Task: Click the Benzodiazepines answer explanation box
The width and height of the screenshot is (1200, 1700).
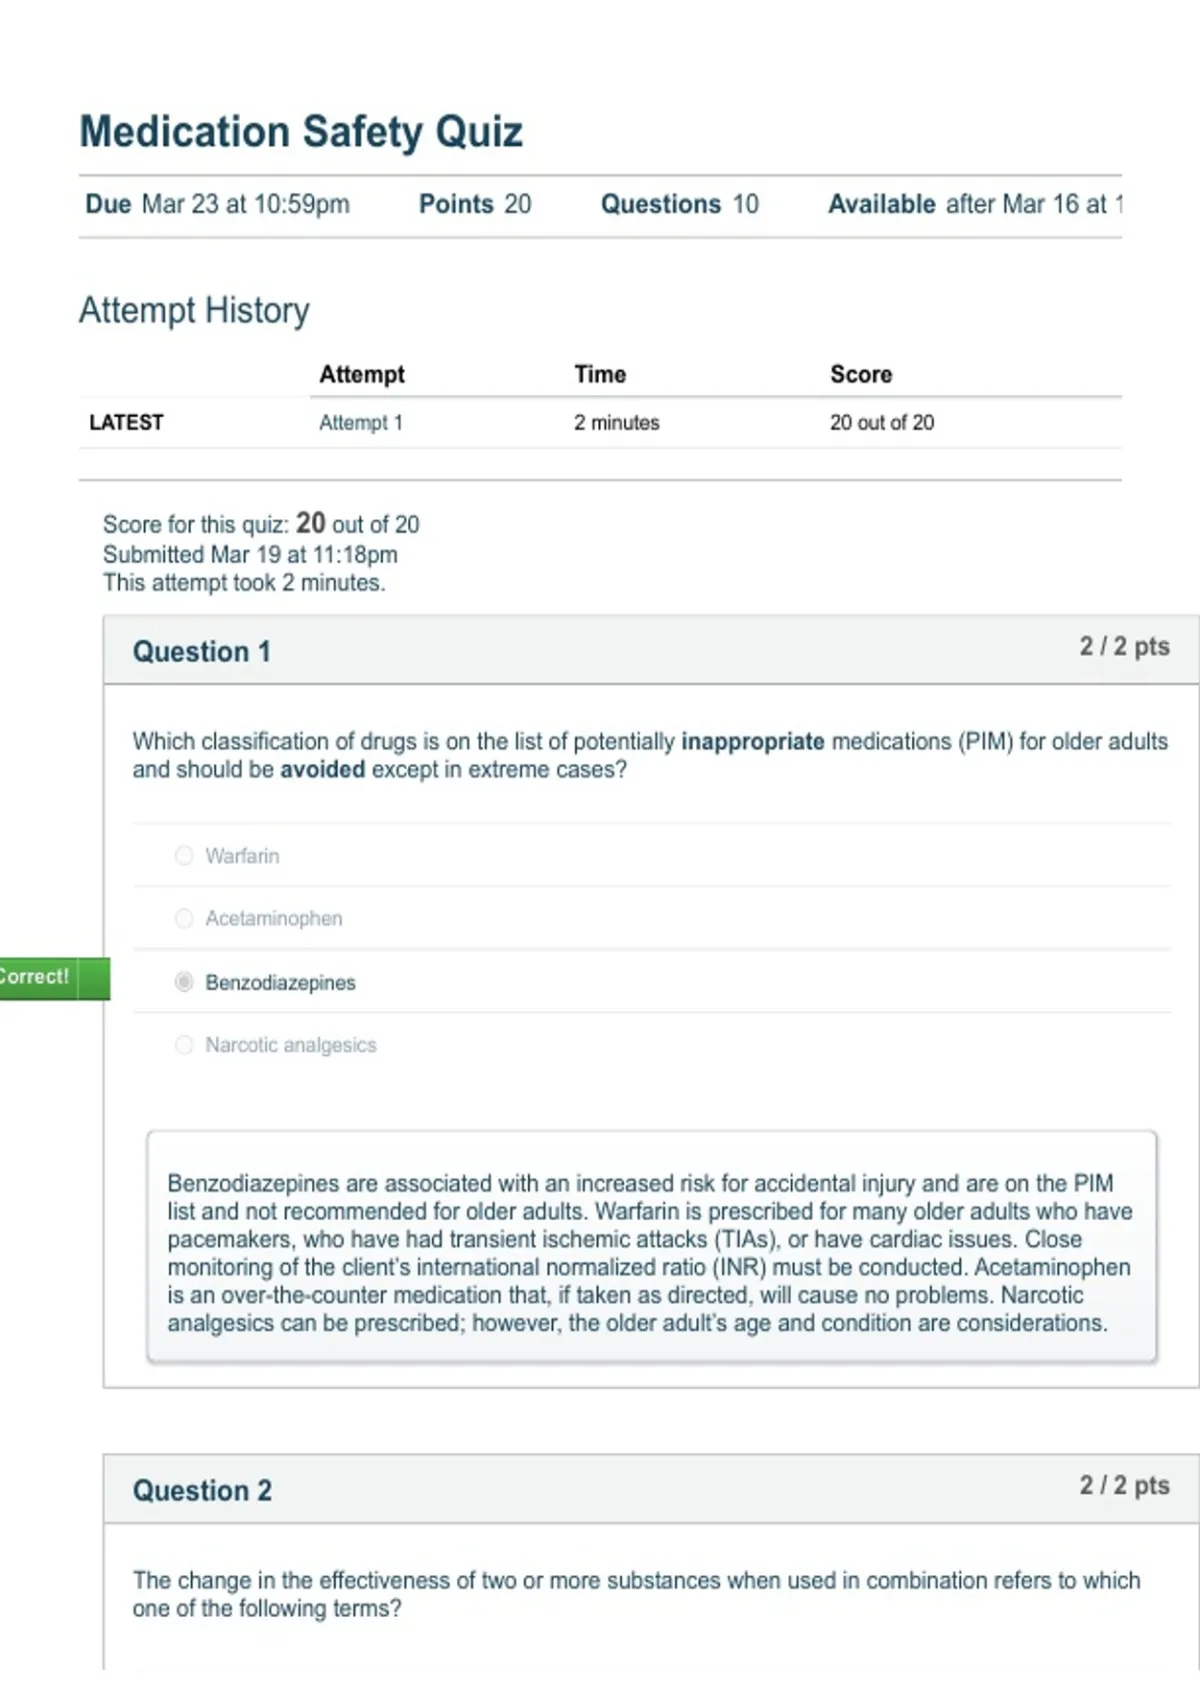Action: click(652, 1246)
